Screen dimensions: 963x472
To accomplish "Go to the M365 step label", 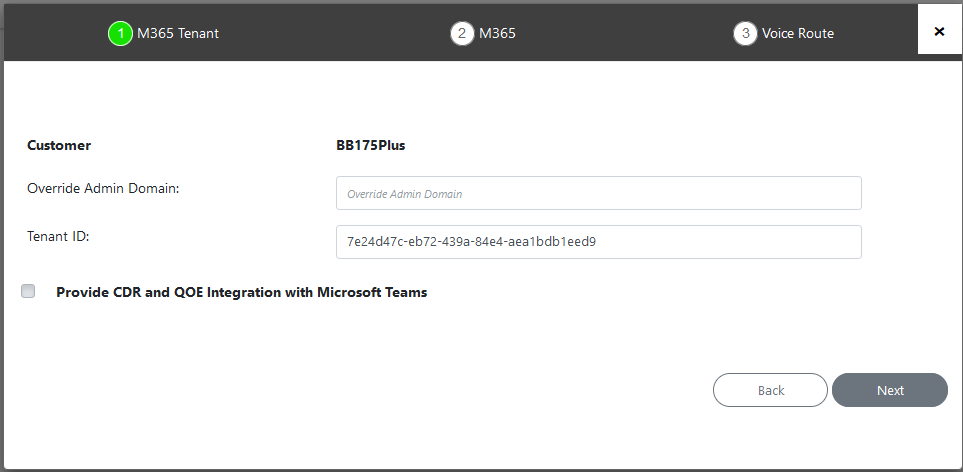I will coord(497,33).
